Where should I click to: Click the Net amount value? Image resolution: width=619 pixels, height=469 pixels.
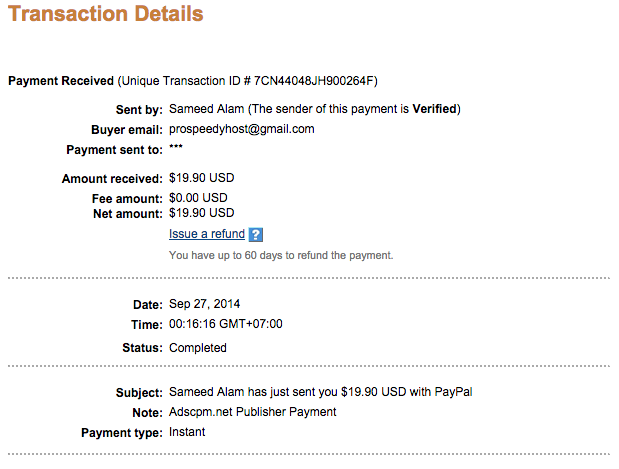pos(202,213)
